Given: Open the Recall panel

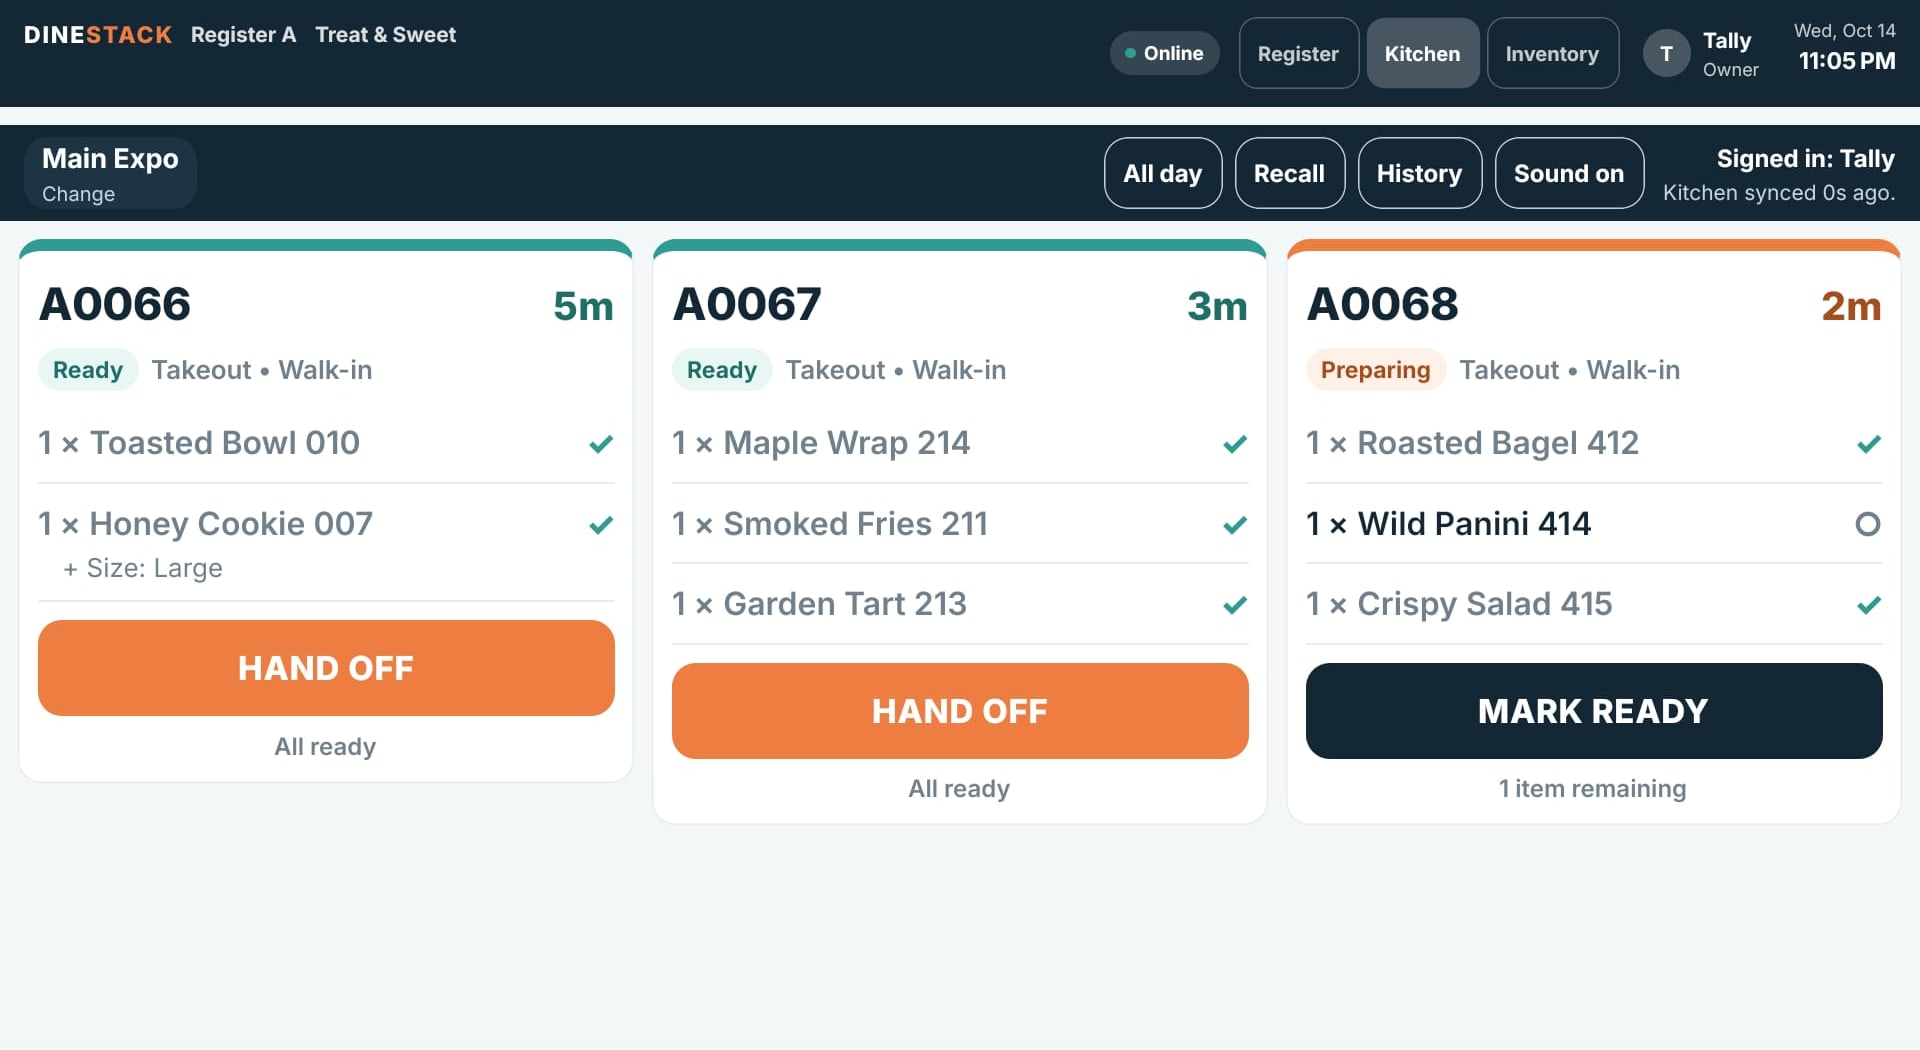Looking at the screenshot, I should (x=1289, y=173).
